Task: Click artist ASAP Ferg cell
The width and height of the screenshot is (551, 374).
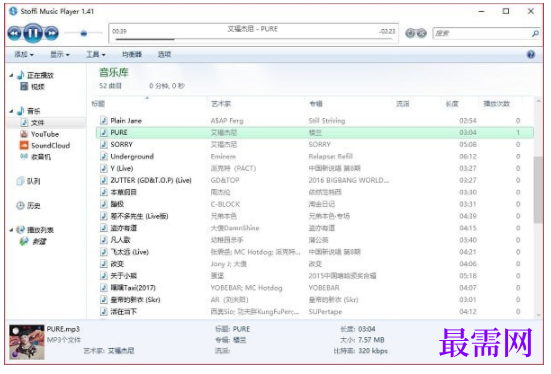Action: 227,121
